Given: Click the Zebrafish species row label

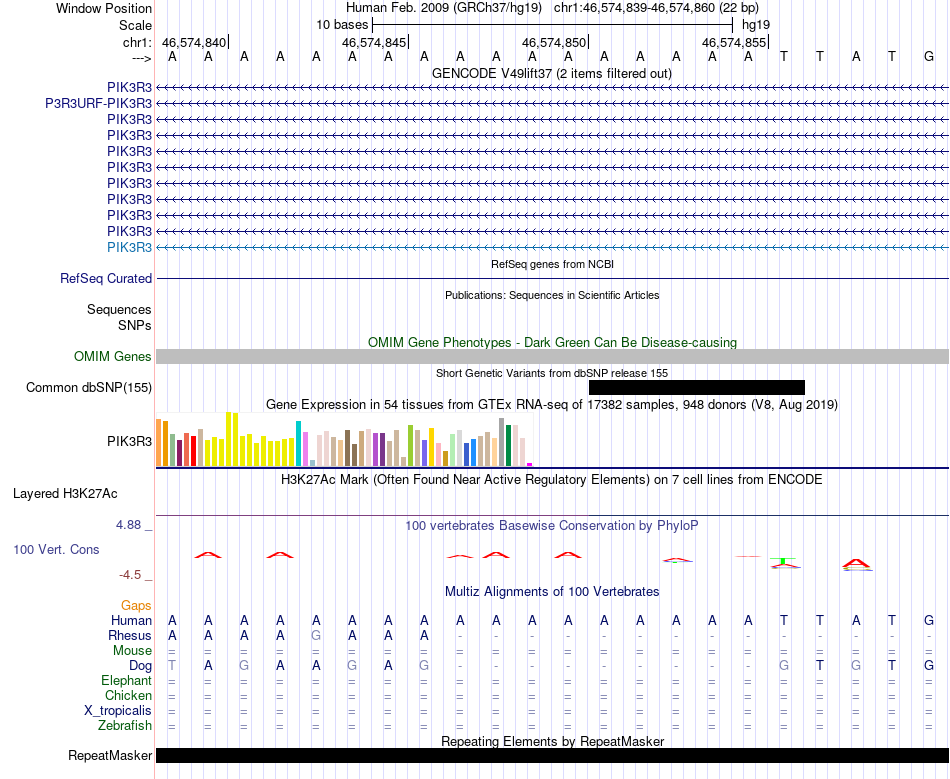Looking at the screenshot, I should (125, 725).
